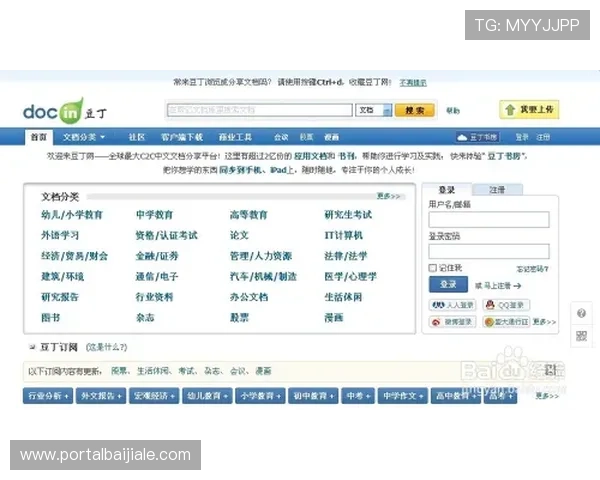The width and height of the screenshot is (600, 480).
Task: Toggle the 记住我 checkbox
Action: tap(433, 268)
